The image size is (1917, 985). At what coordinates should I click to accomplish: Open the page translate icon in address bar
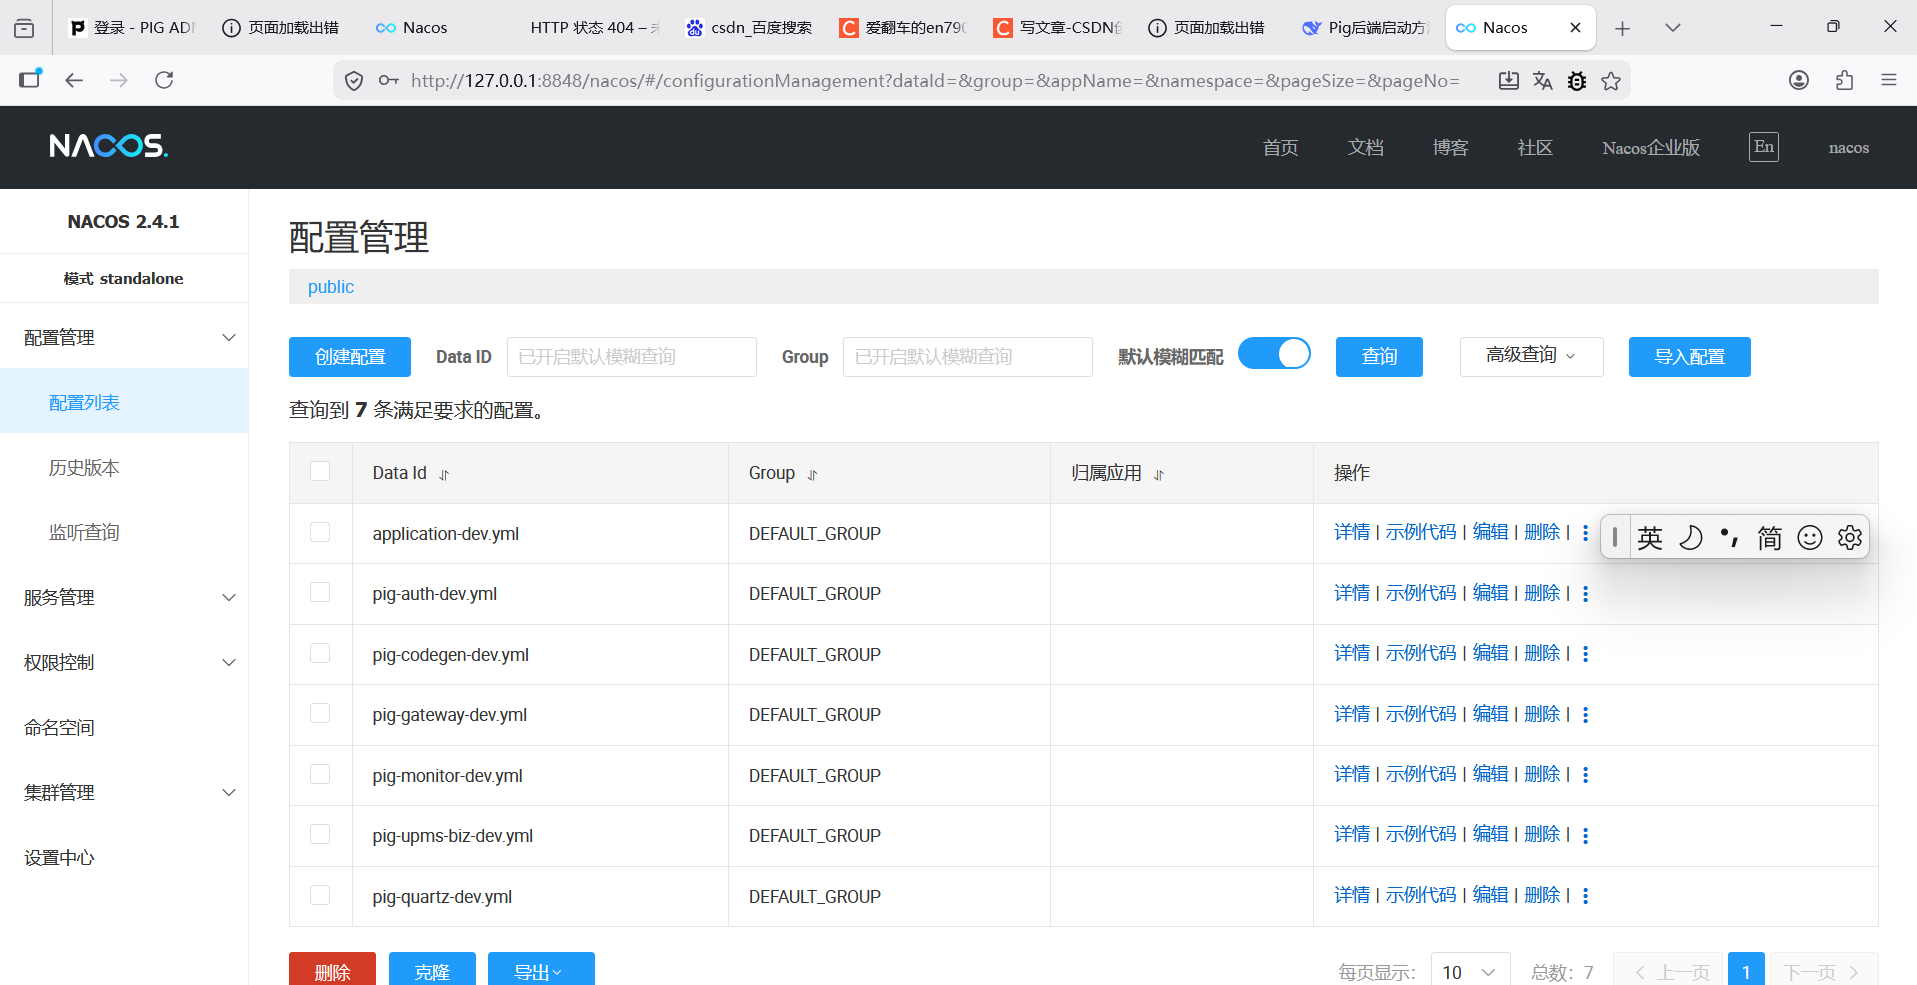pyautogui.click(x=1543, y=81)
